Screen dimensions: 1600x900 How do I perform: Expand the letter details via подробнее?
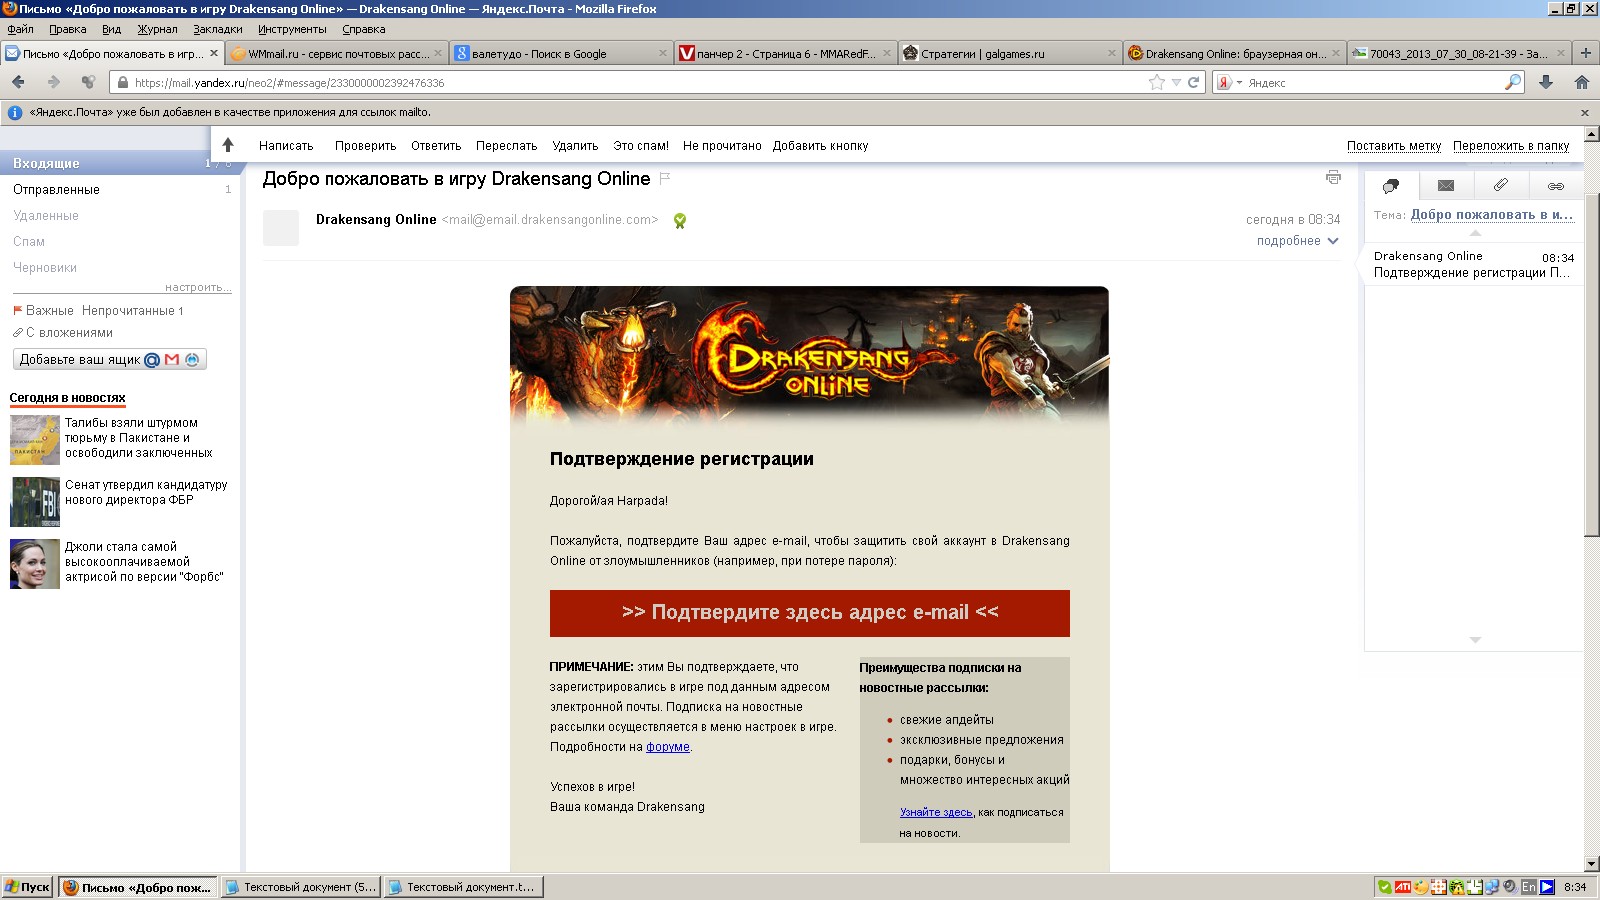coord(1297,241)
